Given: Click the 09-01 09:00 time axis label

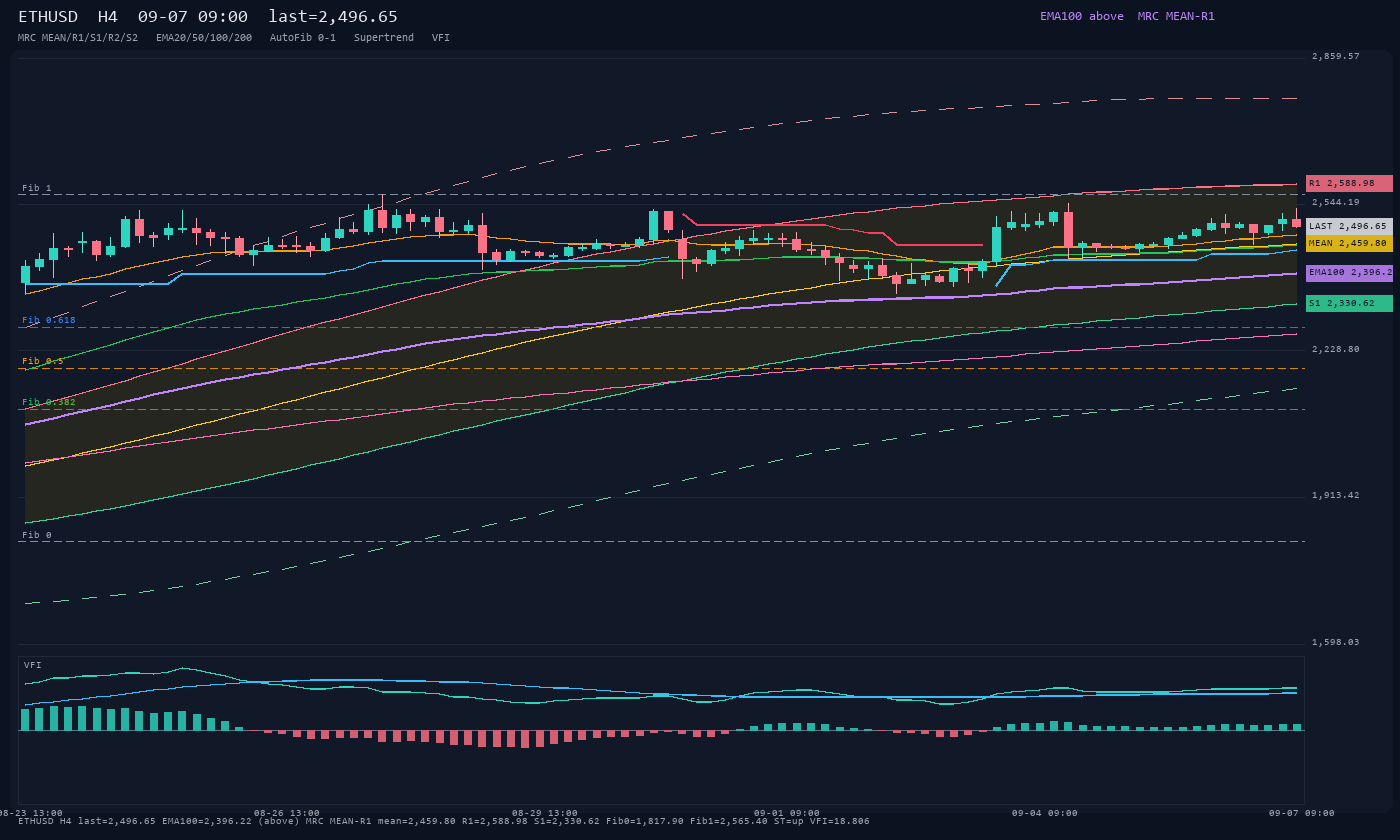Looking at the screenshot, I should point(787,813).
